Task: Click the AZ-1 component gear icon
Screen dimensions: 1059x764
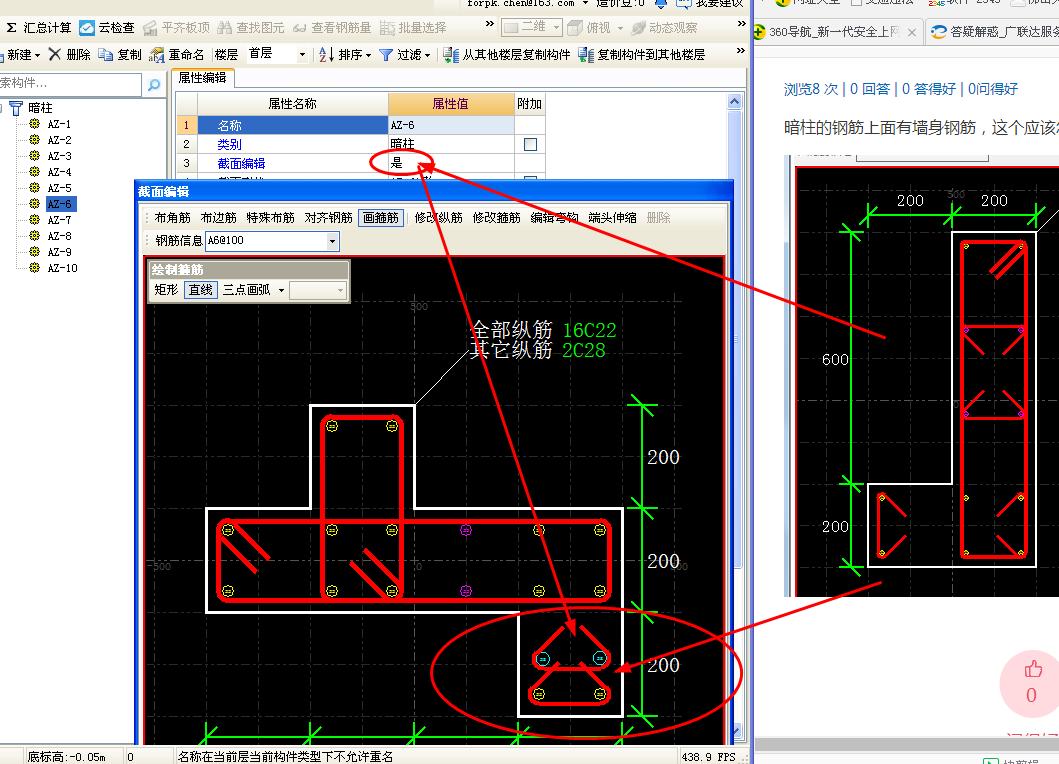Action: click(34, 124)
